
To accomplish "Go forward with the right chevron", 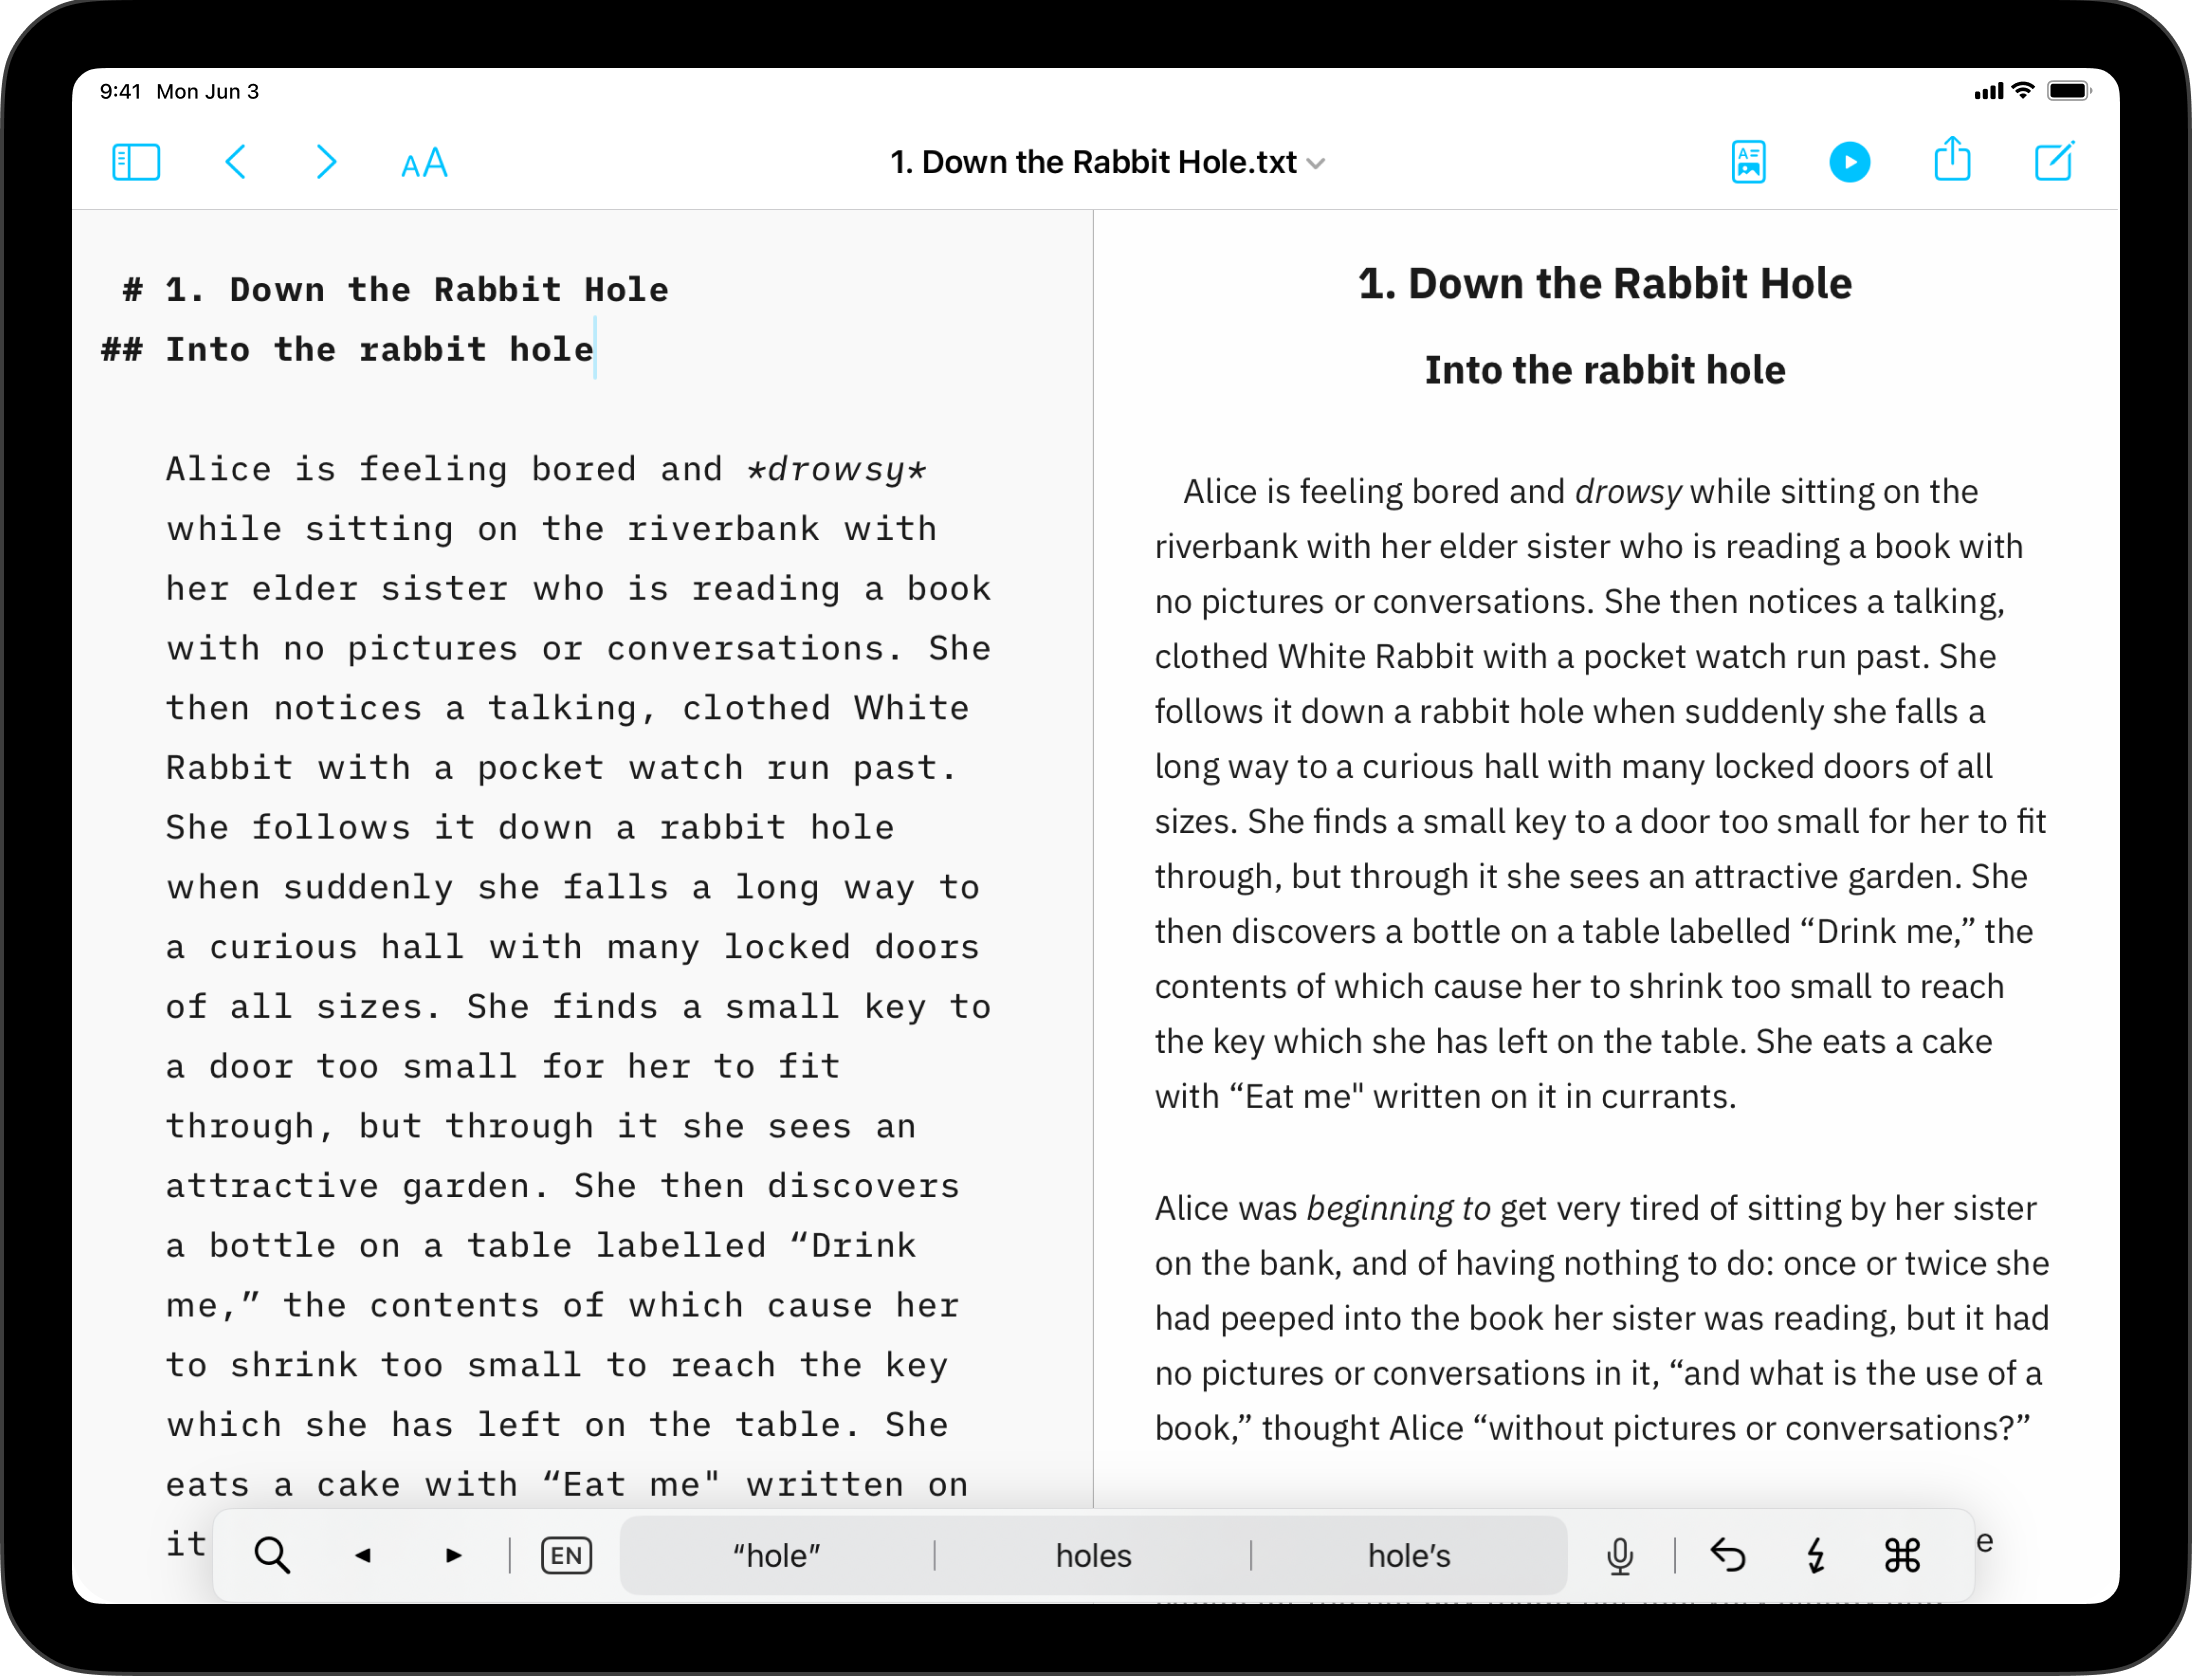I will click(x=326, y=162).
